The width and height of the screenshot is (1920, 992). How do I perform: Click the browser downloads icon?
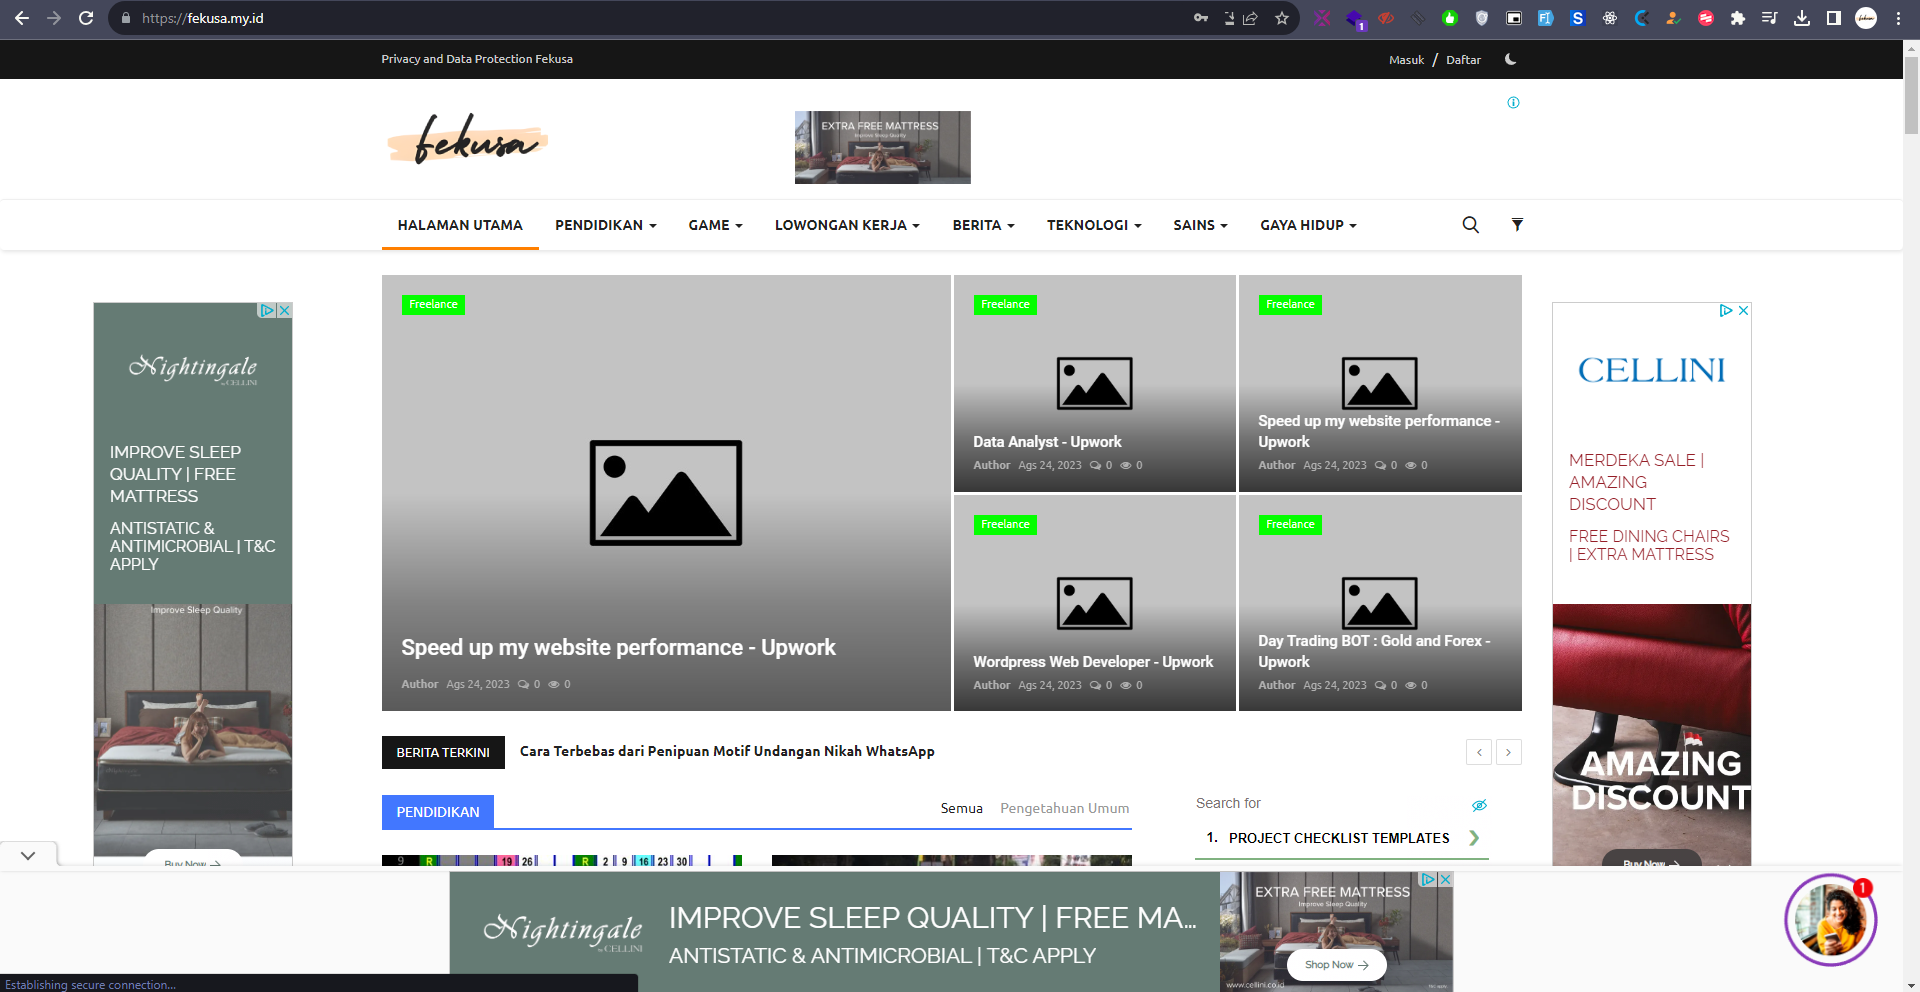(1802, 18)
